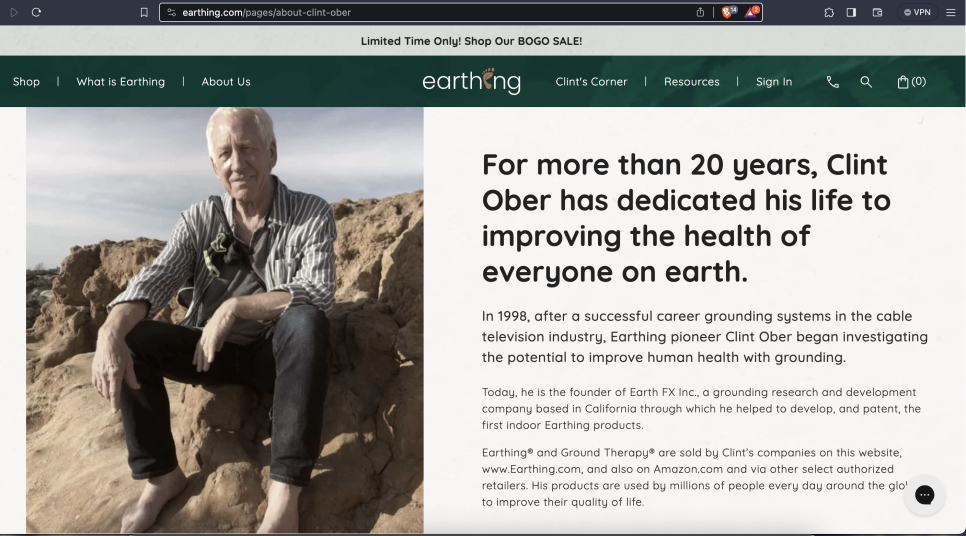Open the About Us menu
This screenshot has height=536, width=966.
click(226, 81)
